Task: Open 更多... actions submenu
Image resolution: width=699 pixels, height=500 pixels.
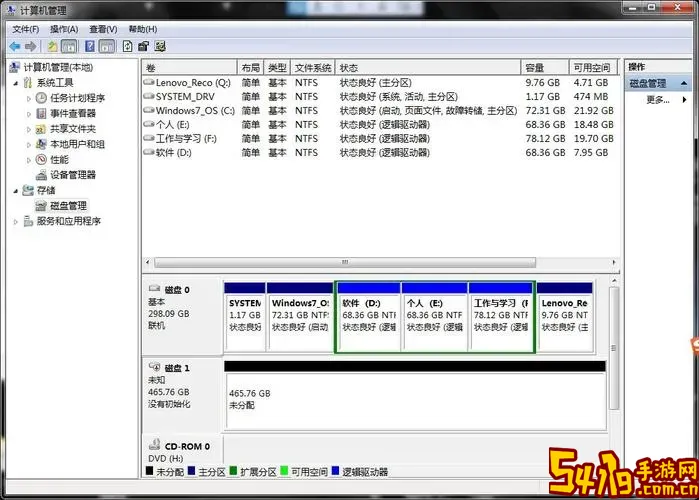Action: coord(658,100)
